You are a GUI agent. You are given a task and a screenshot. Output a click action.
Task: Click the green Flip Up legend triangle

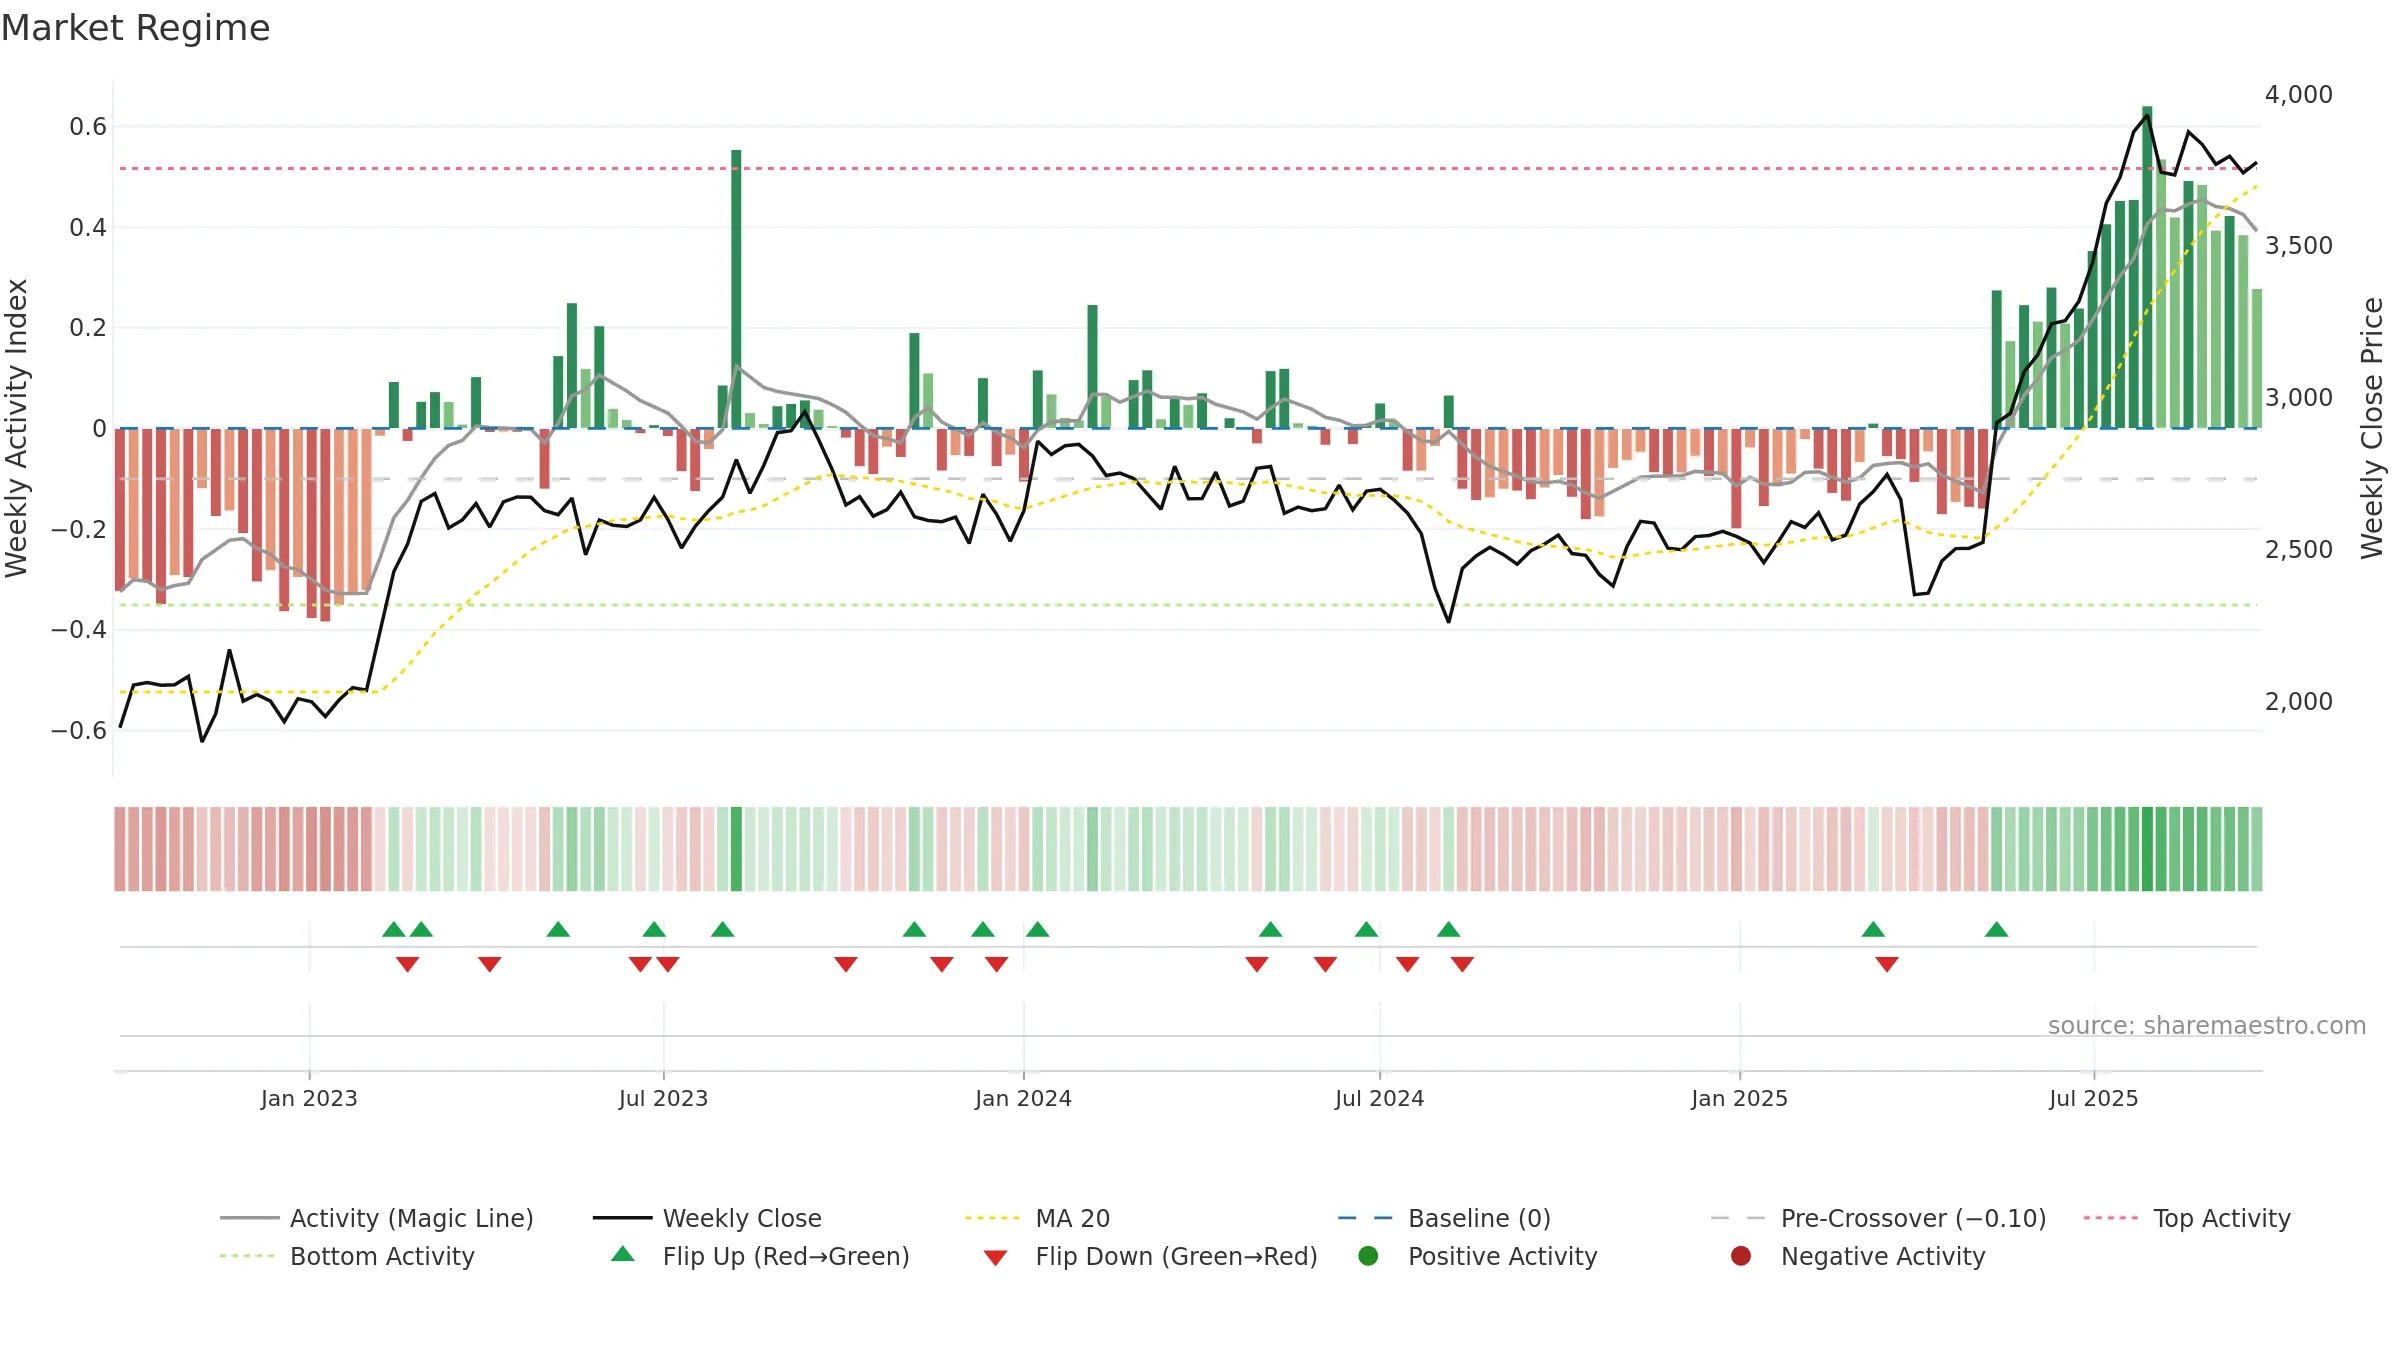(x=623, y=1254)
